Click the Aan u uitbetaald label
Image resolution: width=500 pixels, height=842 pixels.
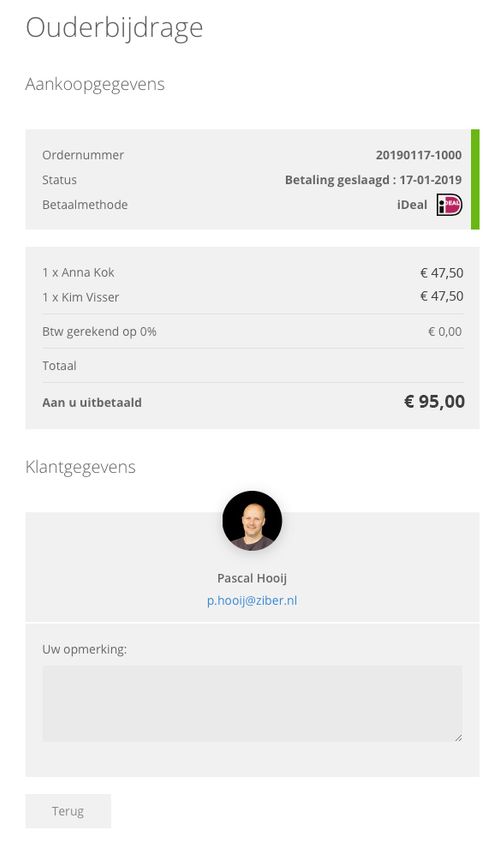click(x=92, y=403)
